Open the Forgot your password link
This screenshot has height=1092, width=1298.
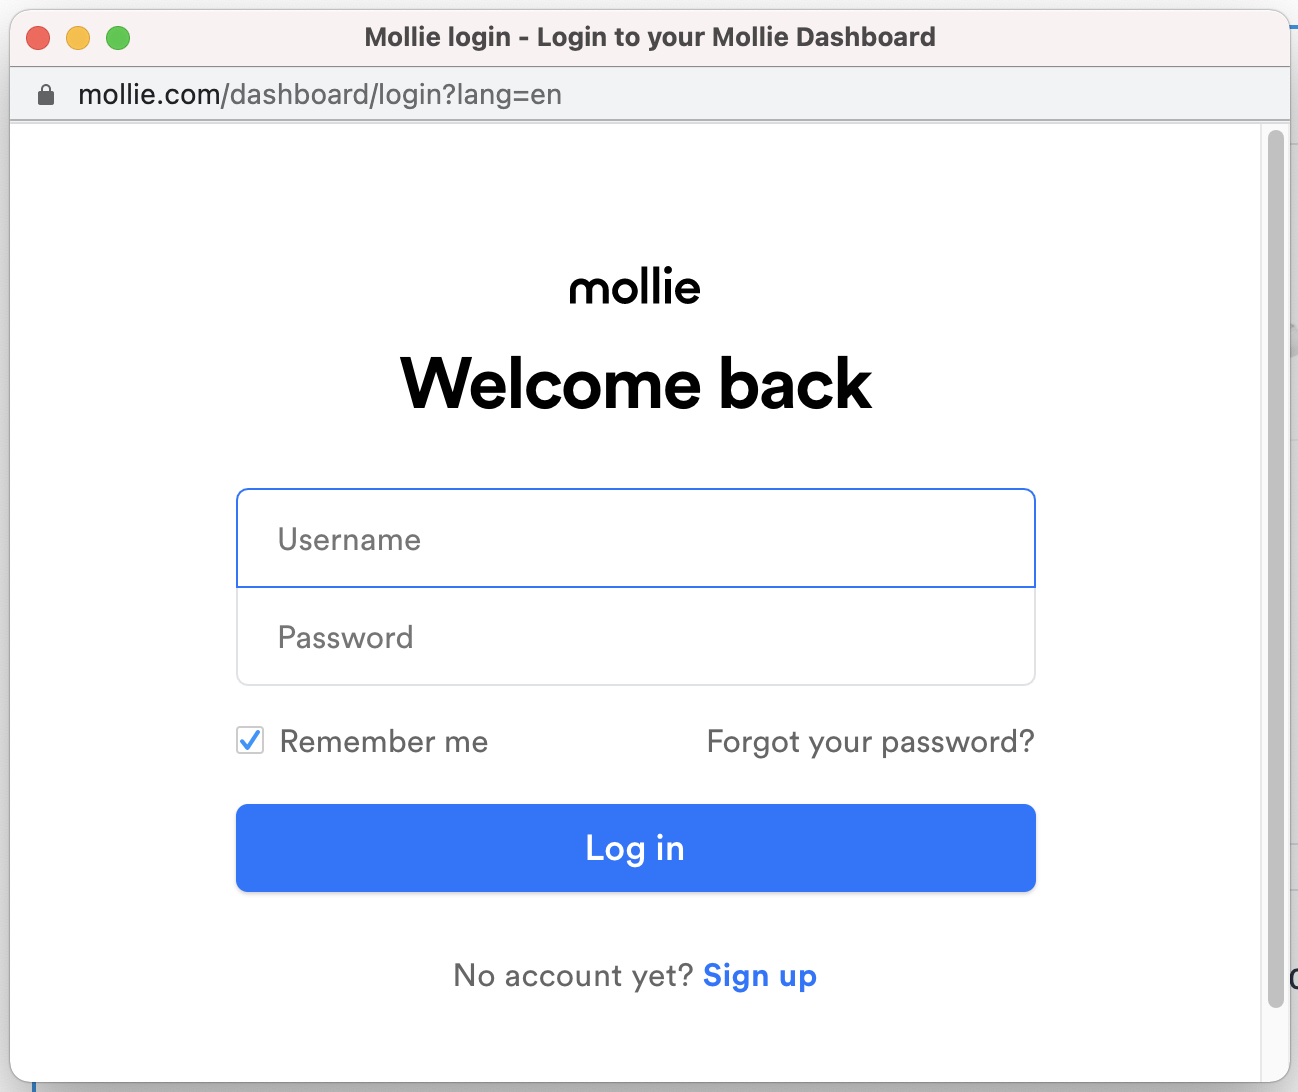point(870,742)
